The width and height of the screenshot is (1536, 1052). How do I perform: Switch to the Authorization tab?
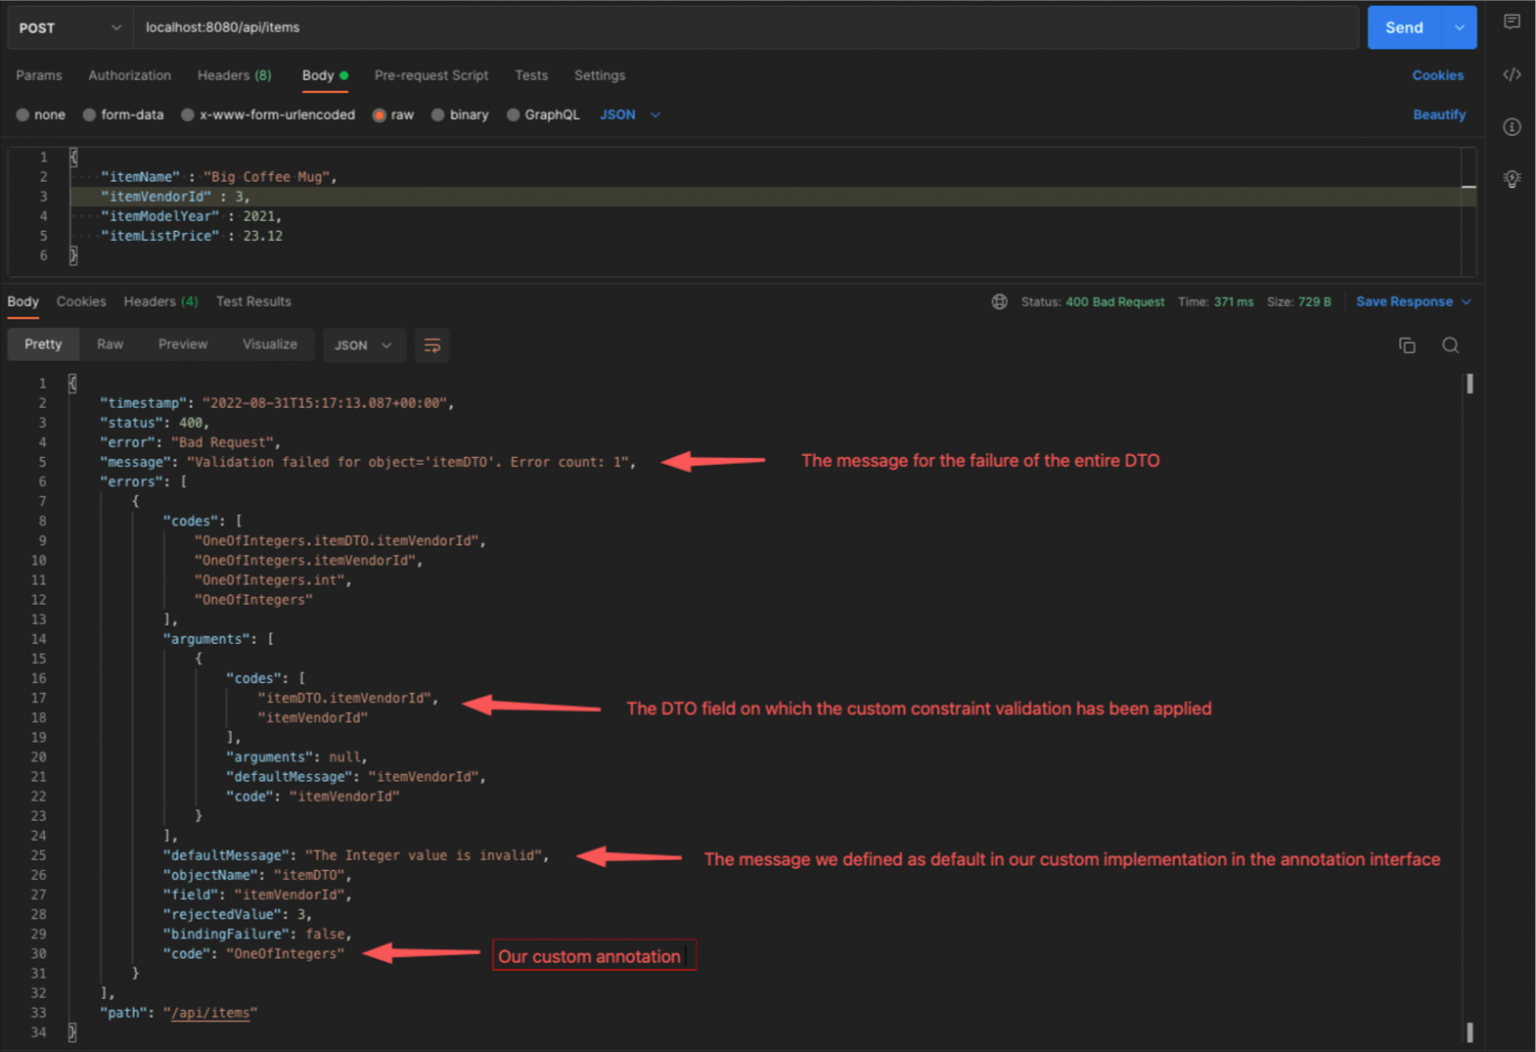pyautogui.click(x=129, y=75)
